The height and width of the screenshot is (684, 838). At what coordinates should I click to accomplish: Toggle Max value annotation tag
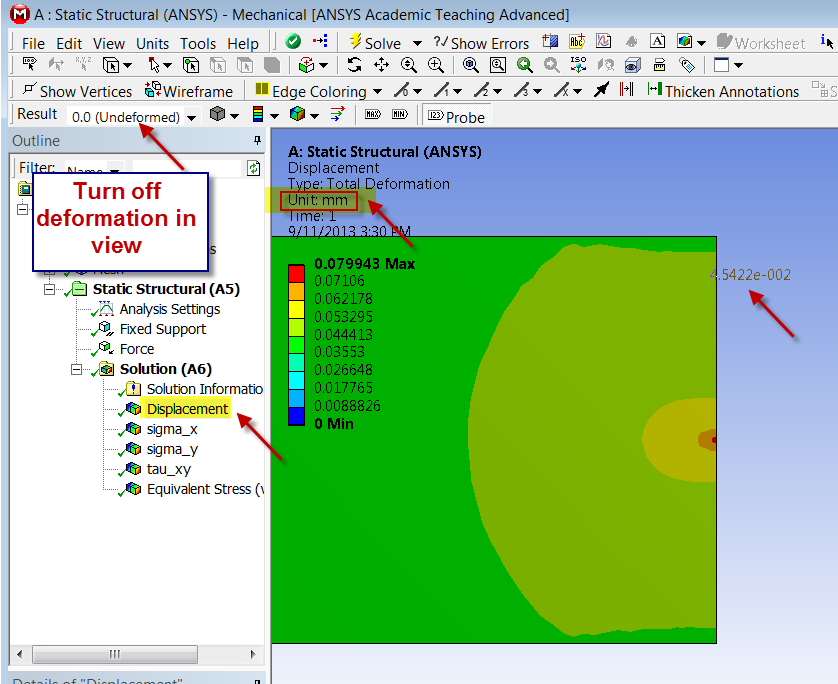click(373, 114)
